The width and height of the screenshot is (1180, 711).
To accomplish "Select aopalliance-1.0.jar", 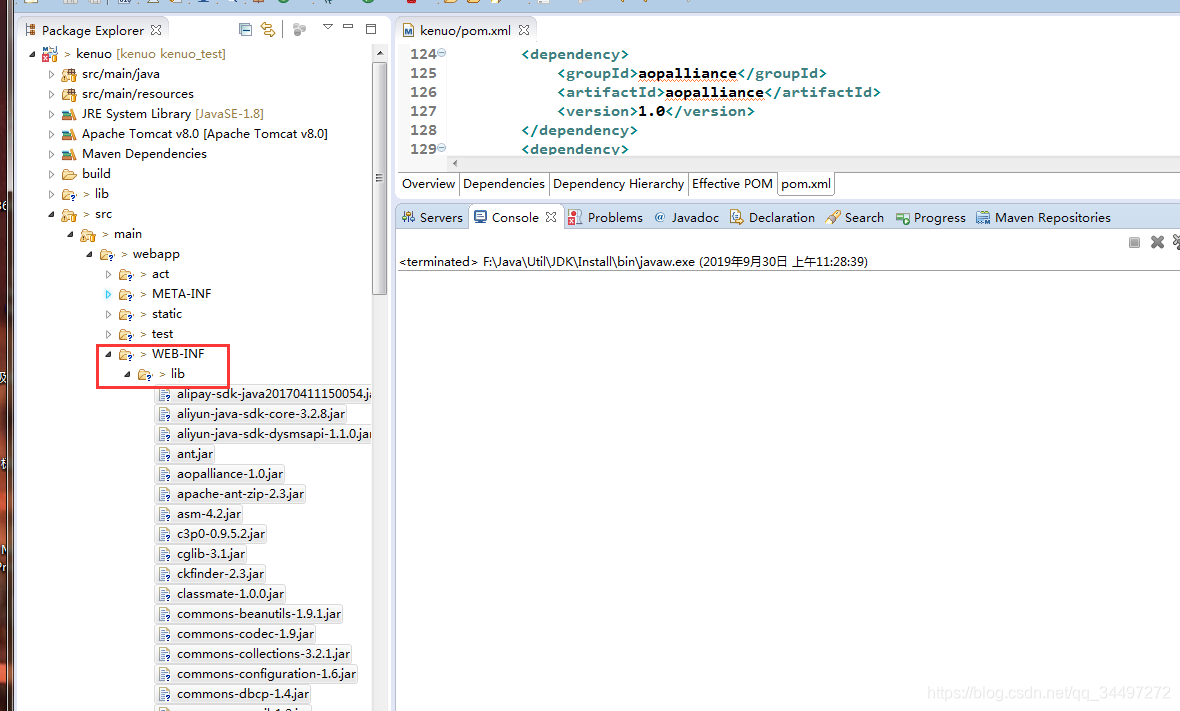I will (220, 474).
